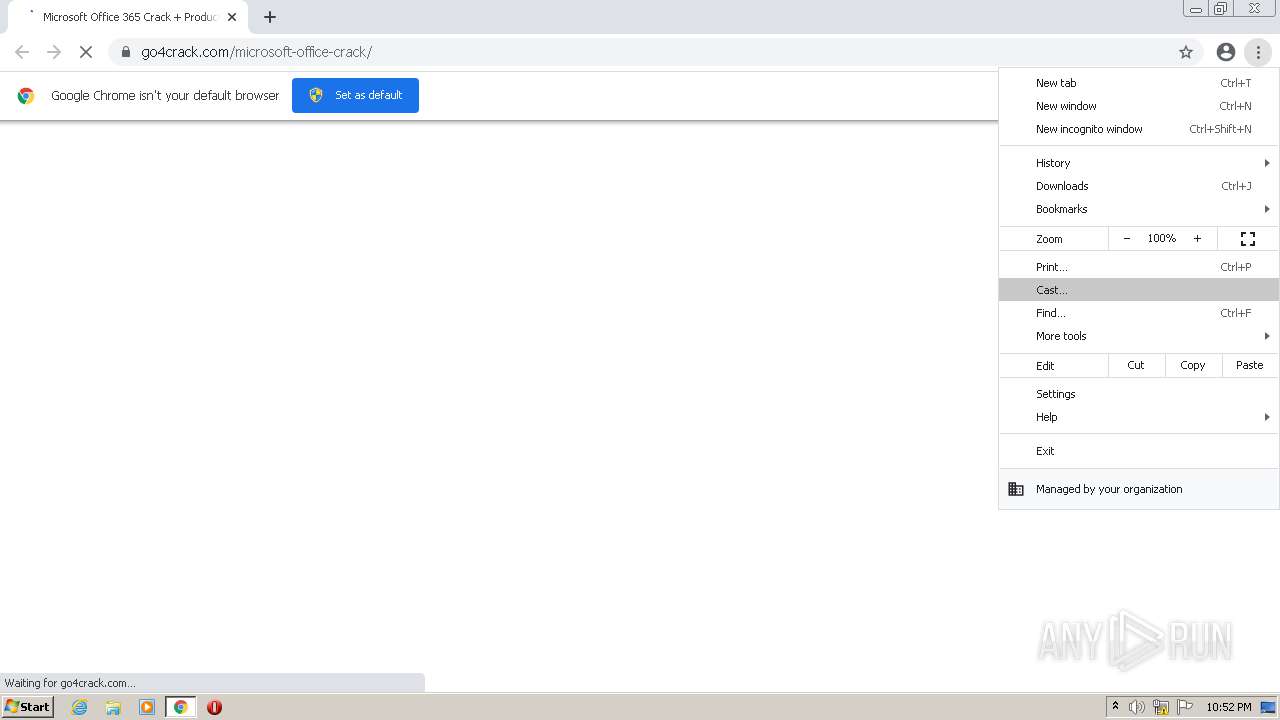Image resolution: width=1280 pixels, height=720 pixels.
Task: Show hidden tray icons arrow
Action: [x=1115, y=707]
